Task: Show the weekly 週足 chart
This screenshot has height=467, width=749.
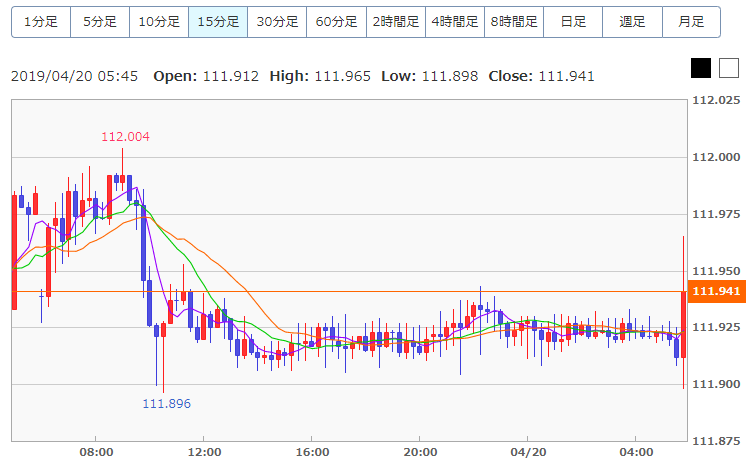Action: (632, 21)
